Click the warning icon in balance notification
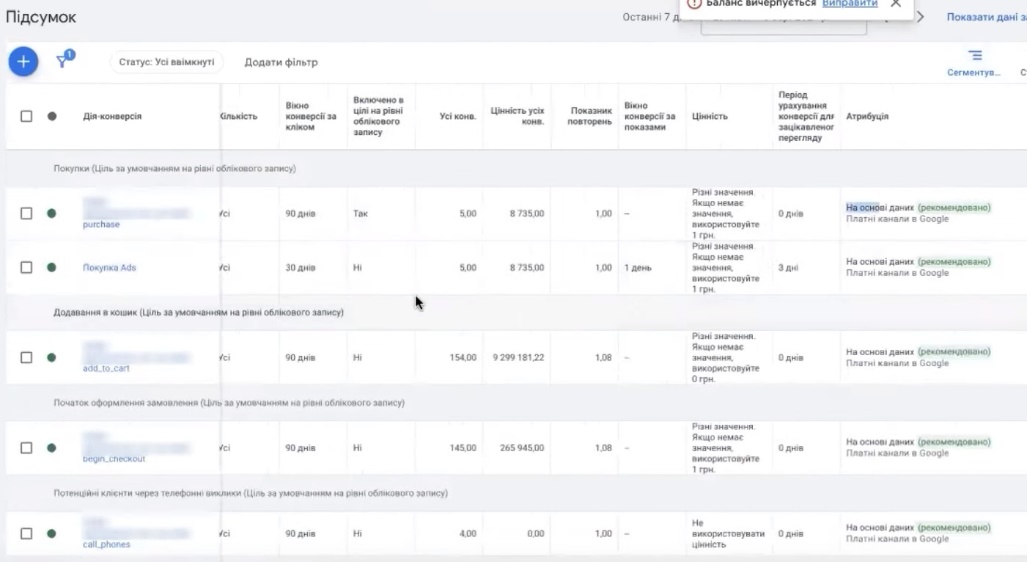The image size is (1027, 562). [x=694, y=4]
